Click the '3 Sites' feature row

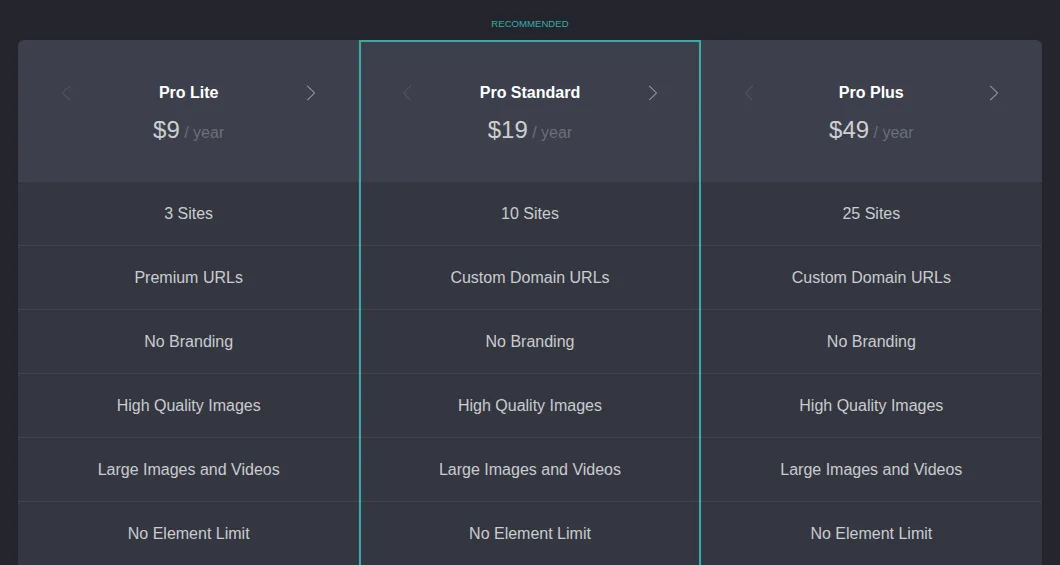coord(189,214)
